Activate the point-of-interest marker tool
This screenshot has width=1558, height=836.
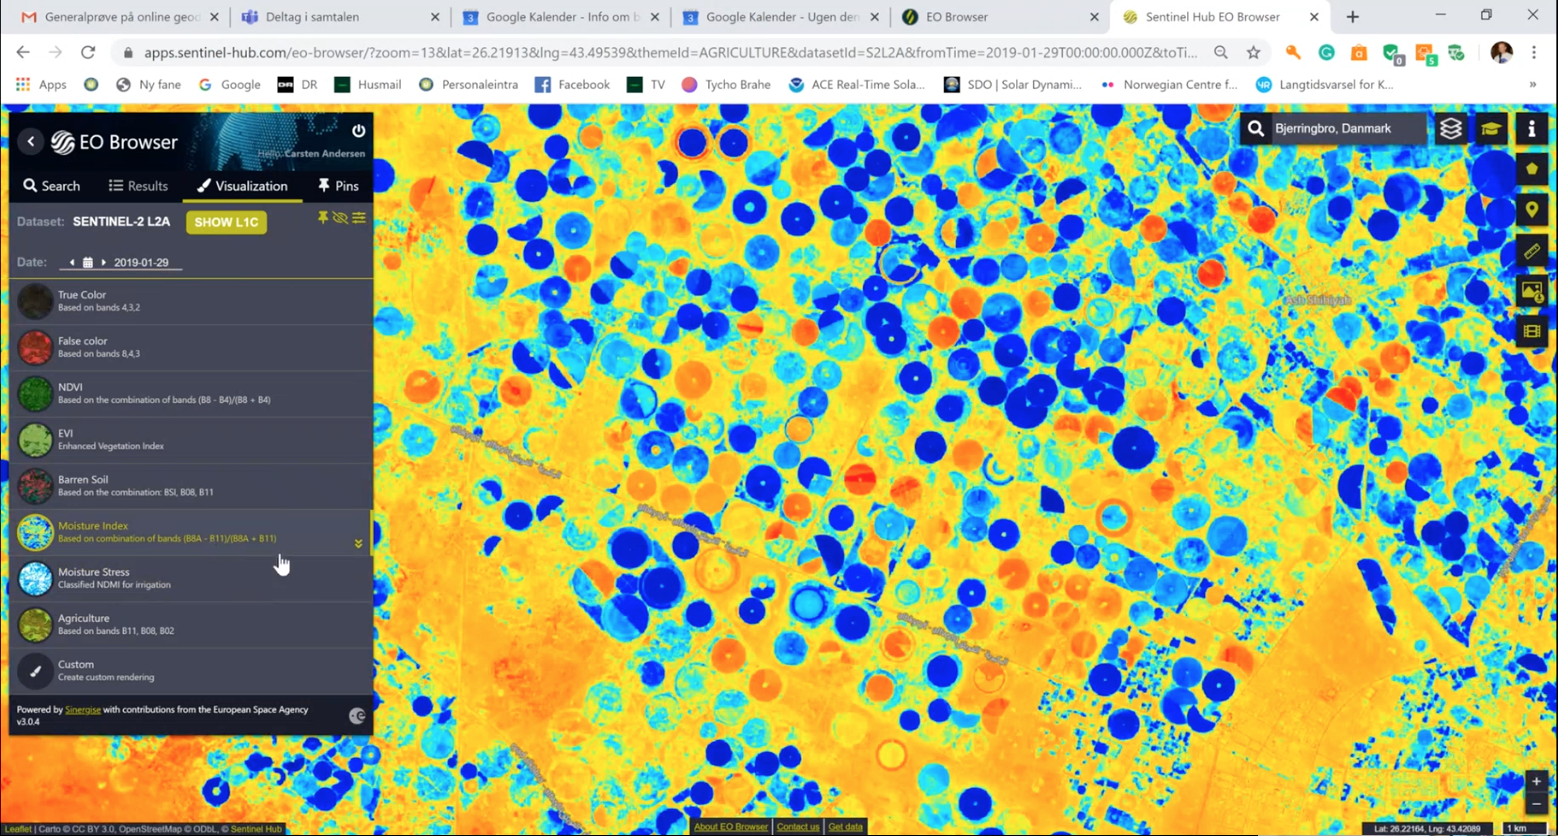[1531, 210]
